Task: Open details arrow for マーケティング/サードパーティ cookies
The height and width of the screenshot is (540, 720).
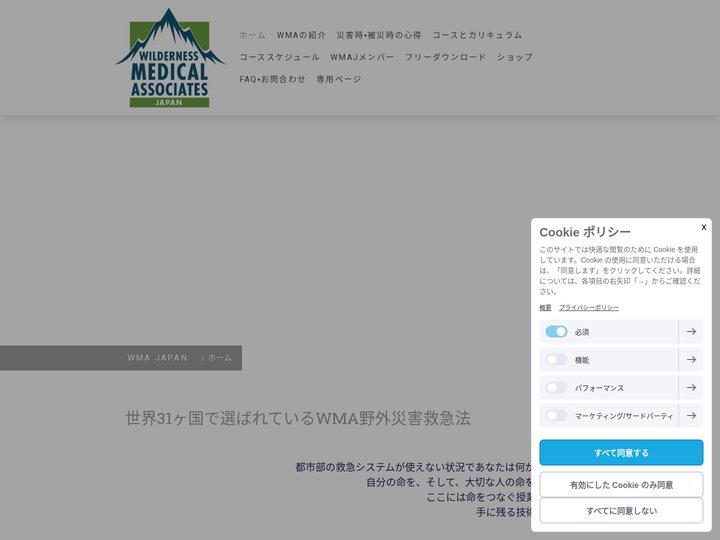Action: pos(691,416)
